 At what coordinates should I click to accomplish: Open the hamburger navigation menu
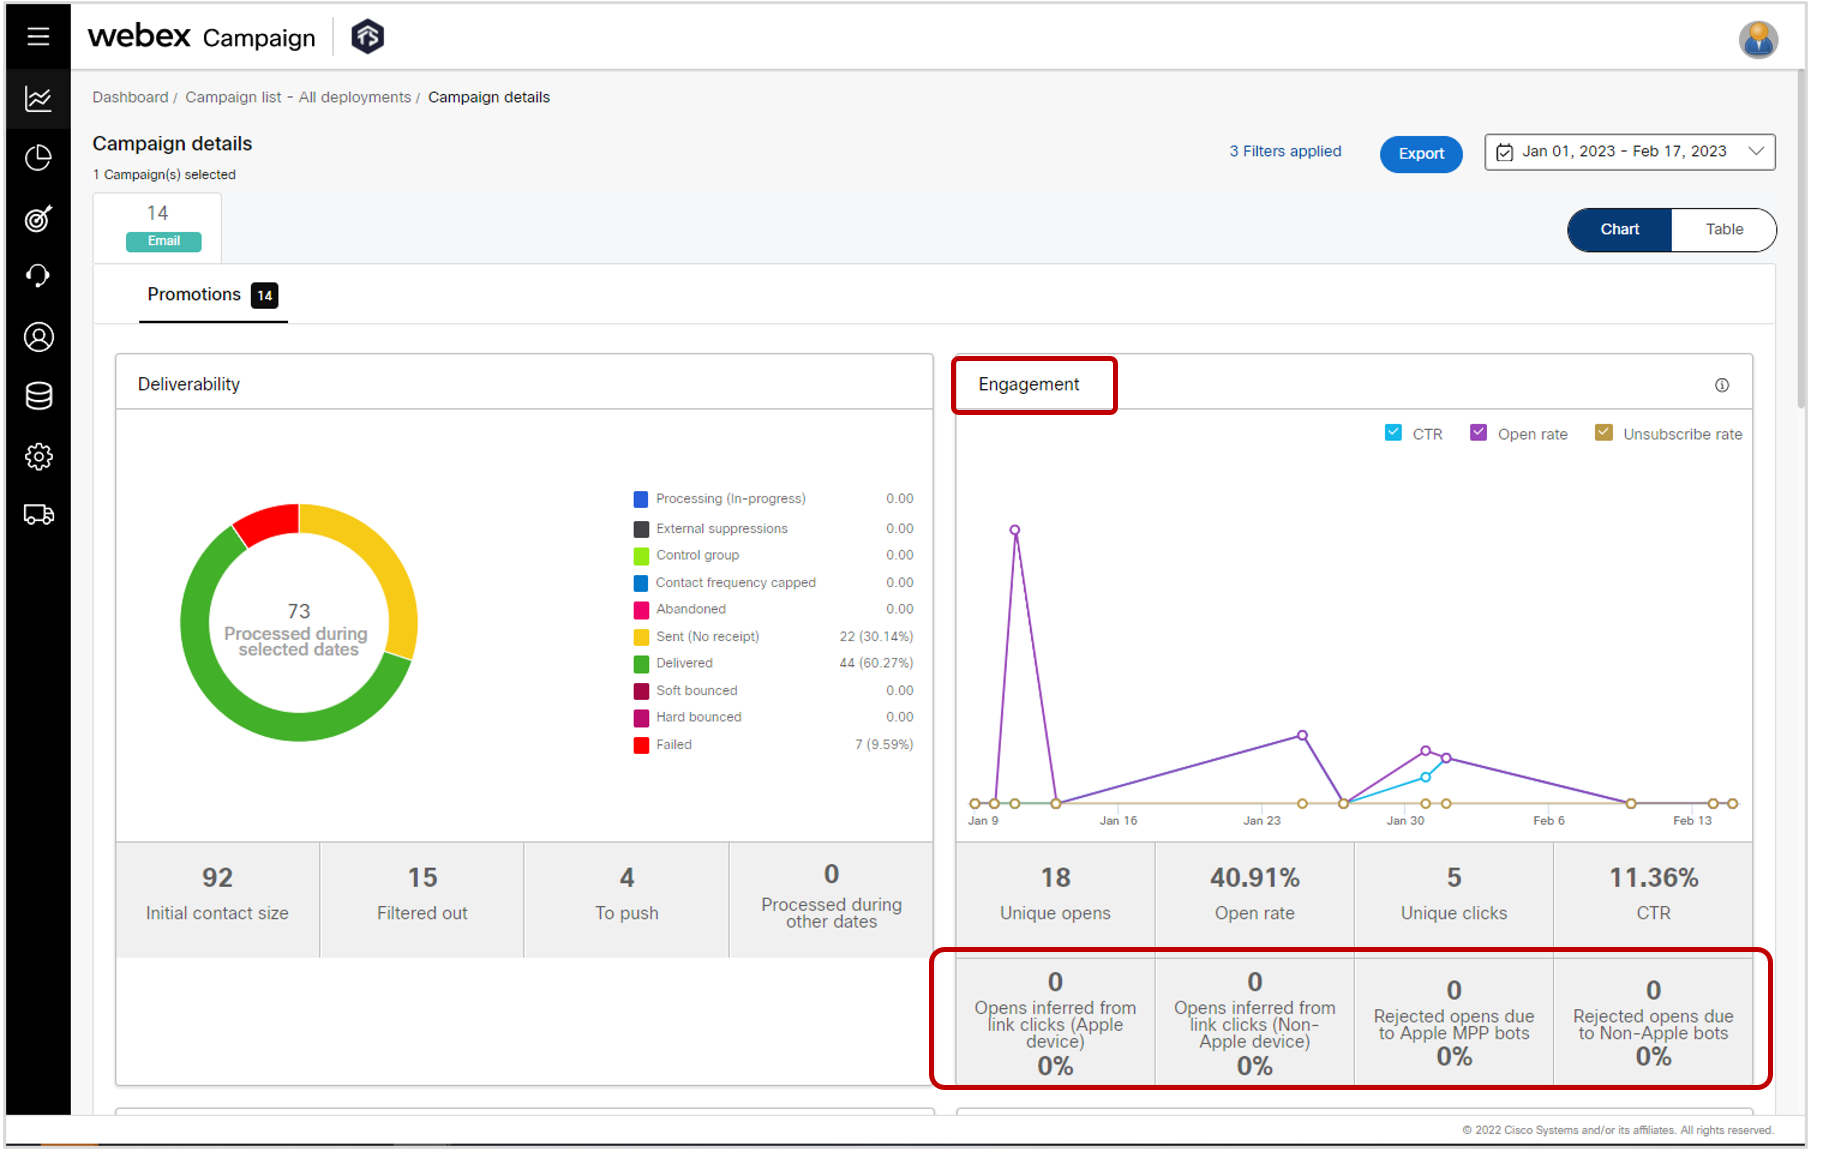(x=38, y=37)
